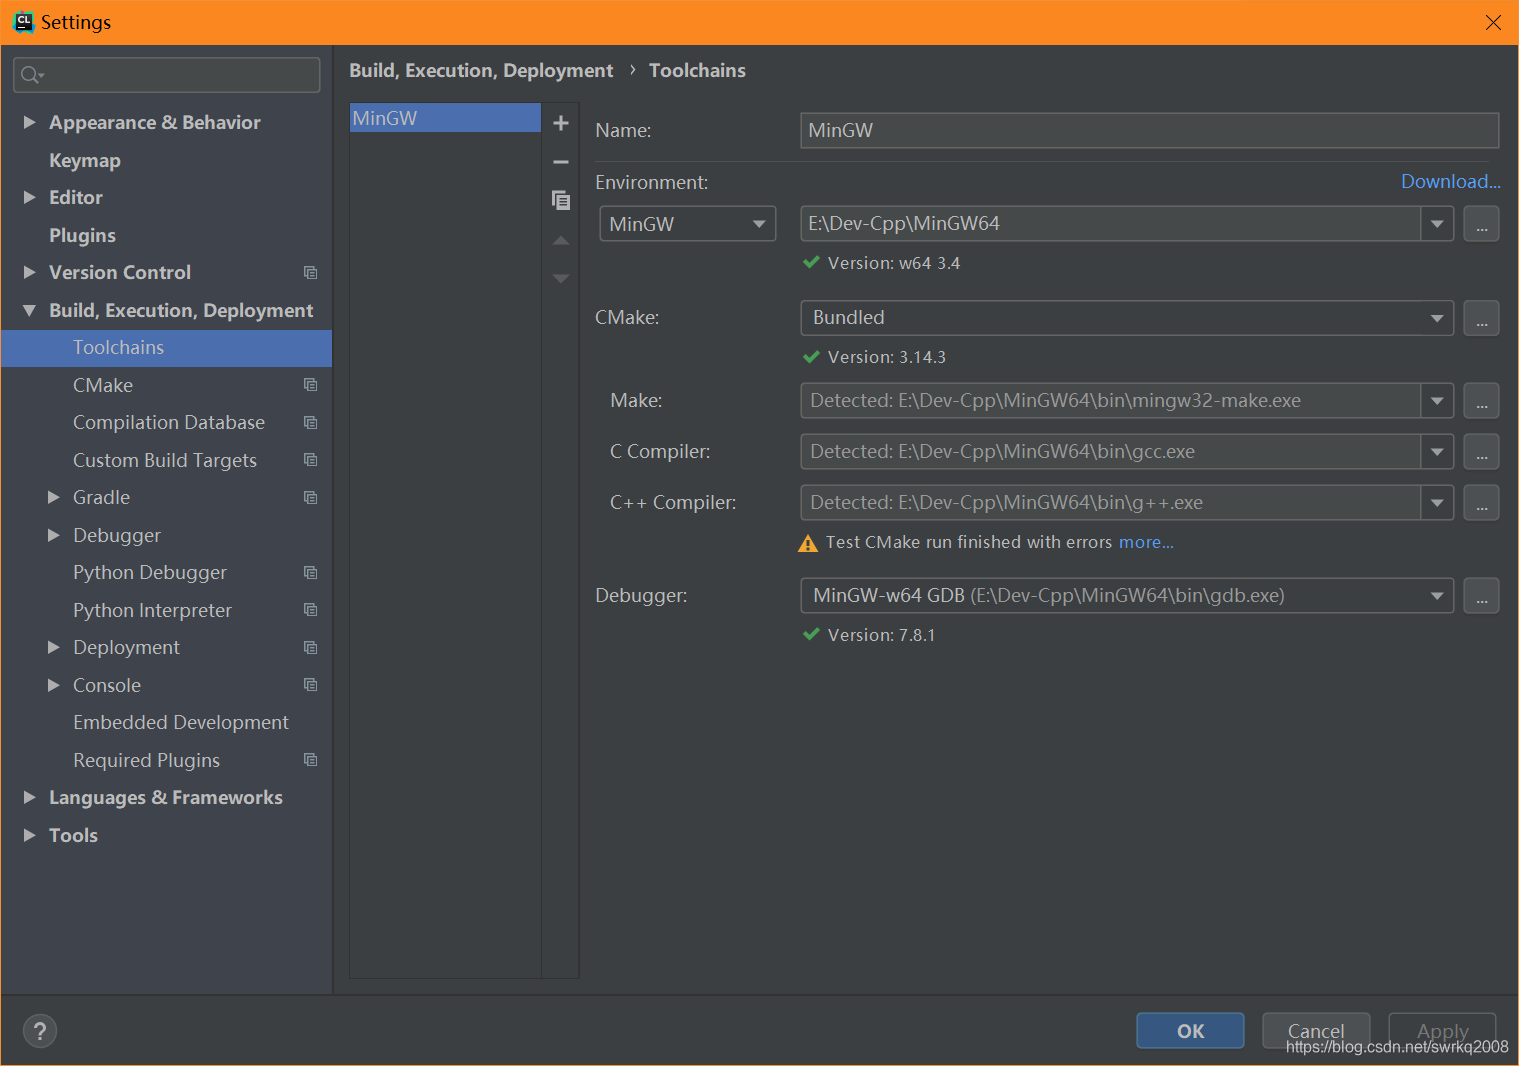Expand the Debugger node

tap(54, 535)
